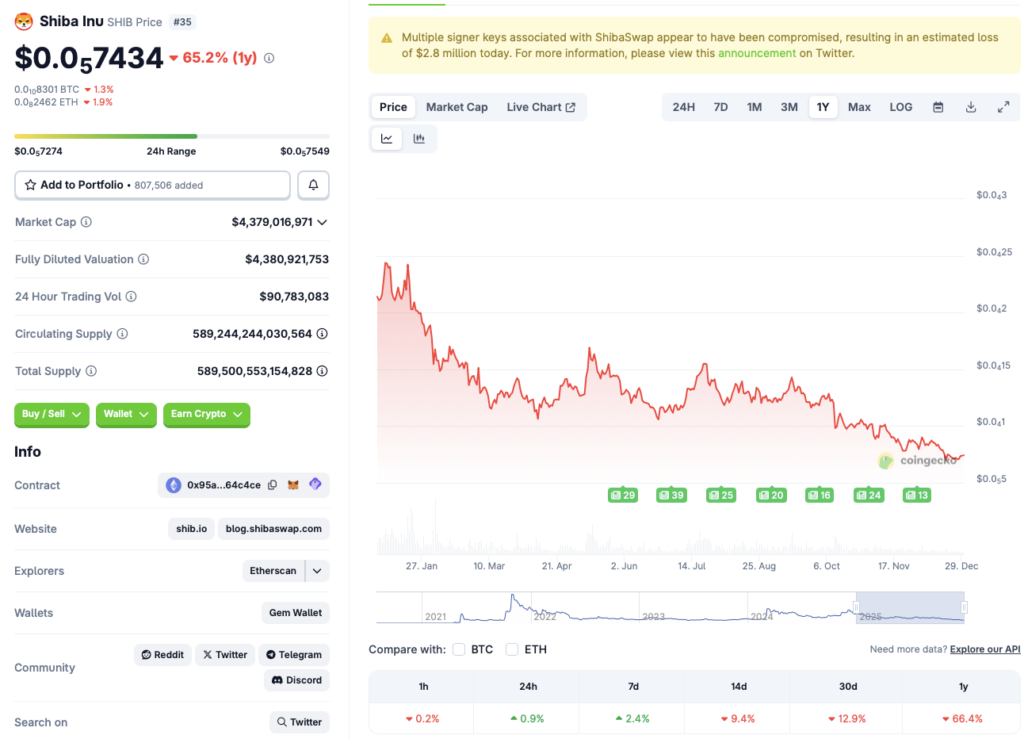
Task: Expand the chart to fullscreen
Action: point(1004,106)
